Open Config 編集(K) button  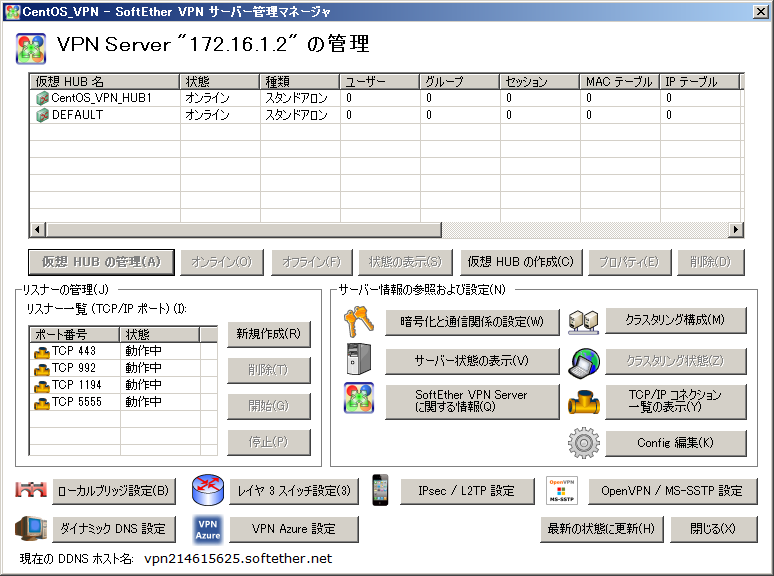pos(675,443)
